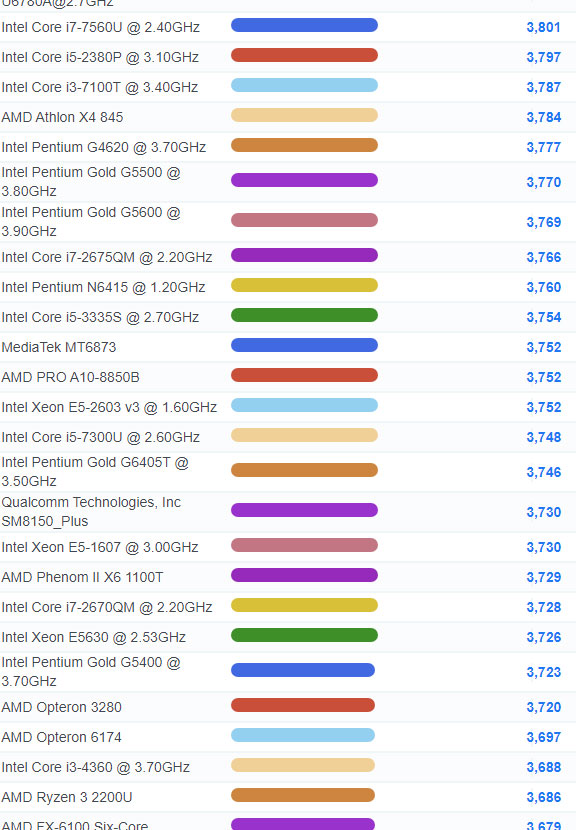The image size is (576, 830).
Task: Click the orange bar for AMD Ryzen 3 2200U
Action: pos(303,795)
